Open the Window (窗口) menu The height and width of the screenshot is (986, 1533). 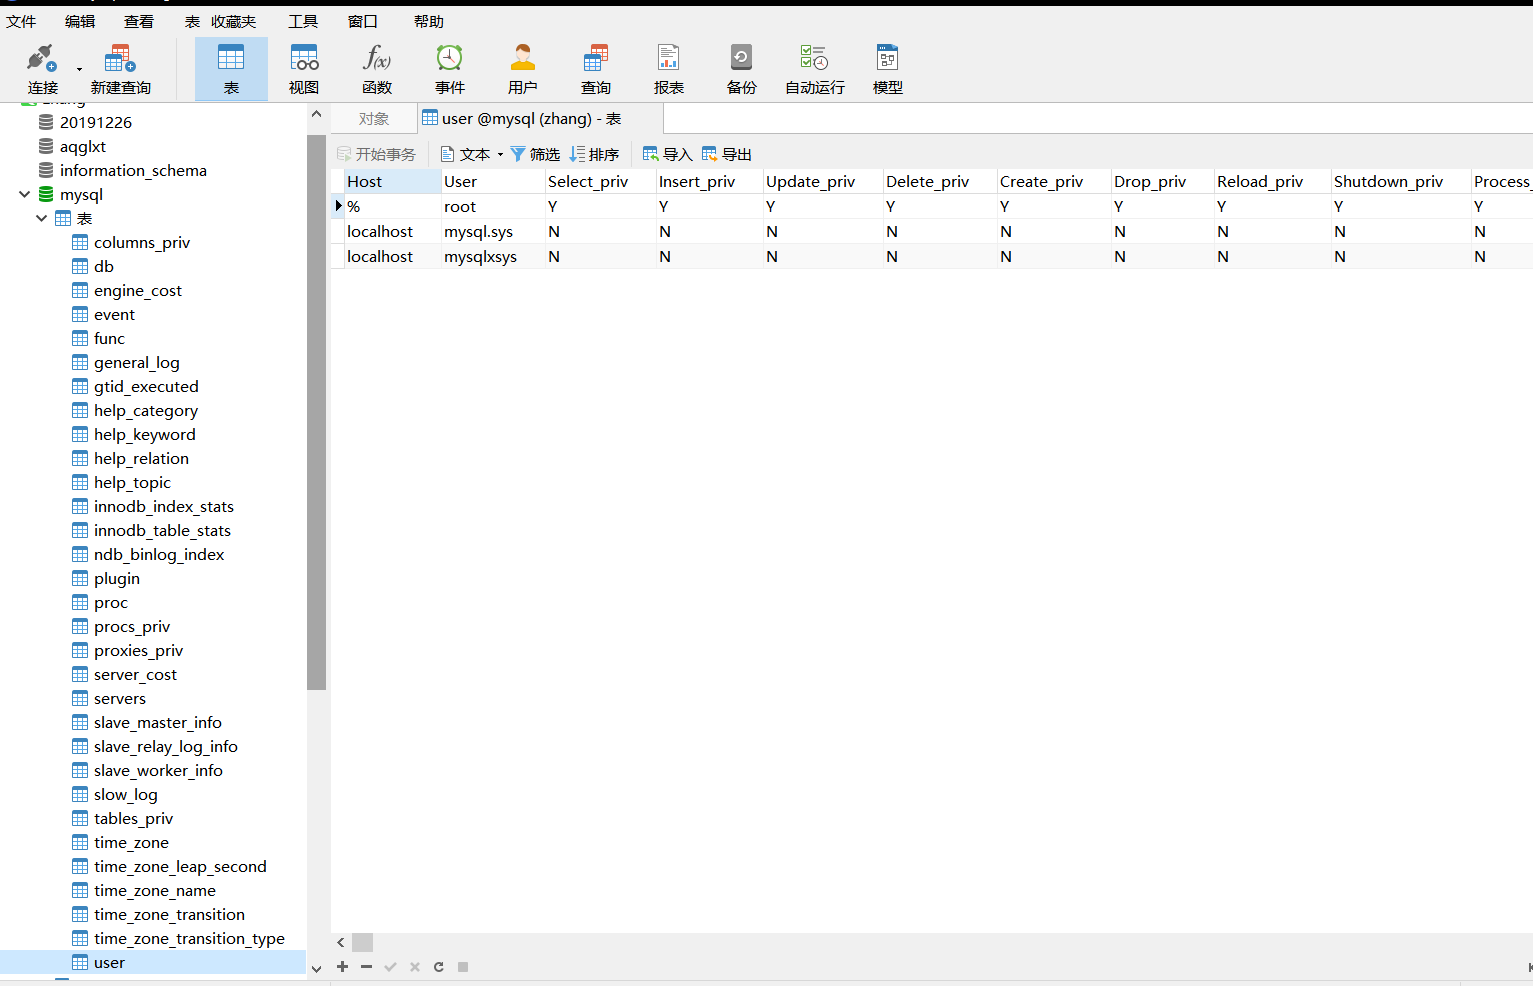(x=363, y=21)
